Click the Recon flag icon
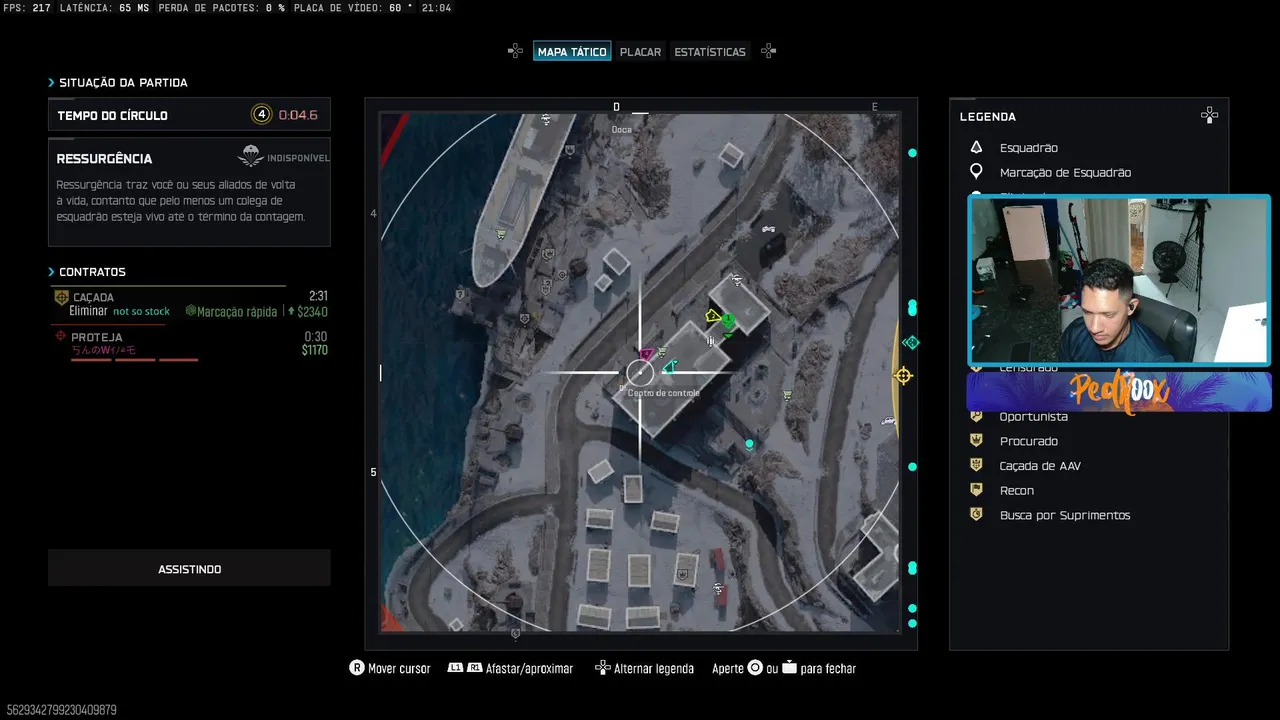The width and height of the screenshot is (1280, 720). coord(976,490)
